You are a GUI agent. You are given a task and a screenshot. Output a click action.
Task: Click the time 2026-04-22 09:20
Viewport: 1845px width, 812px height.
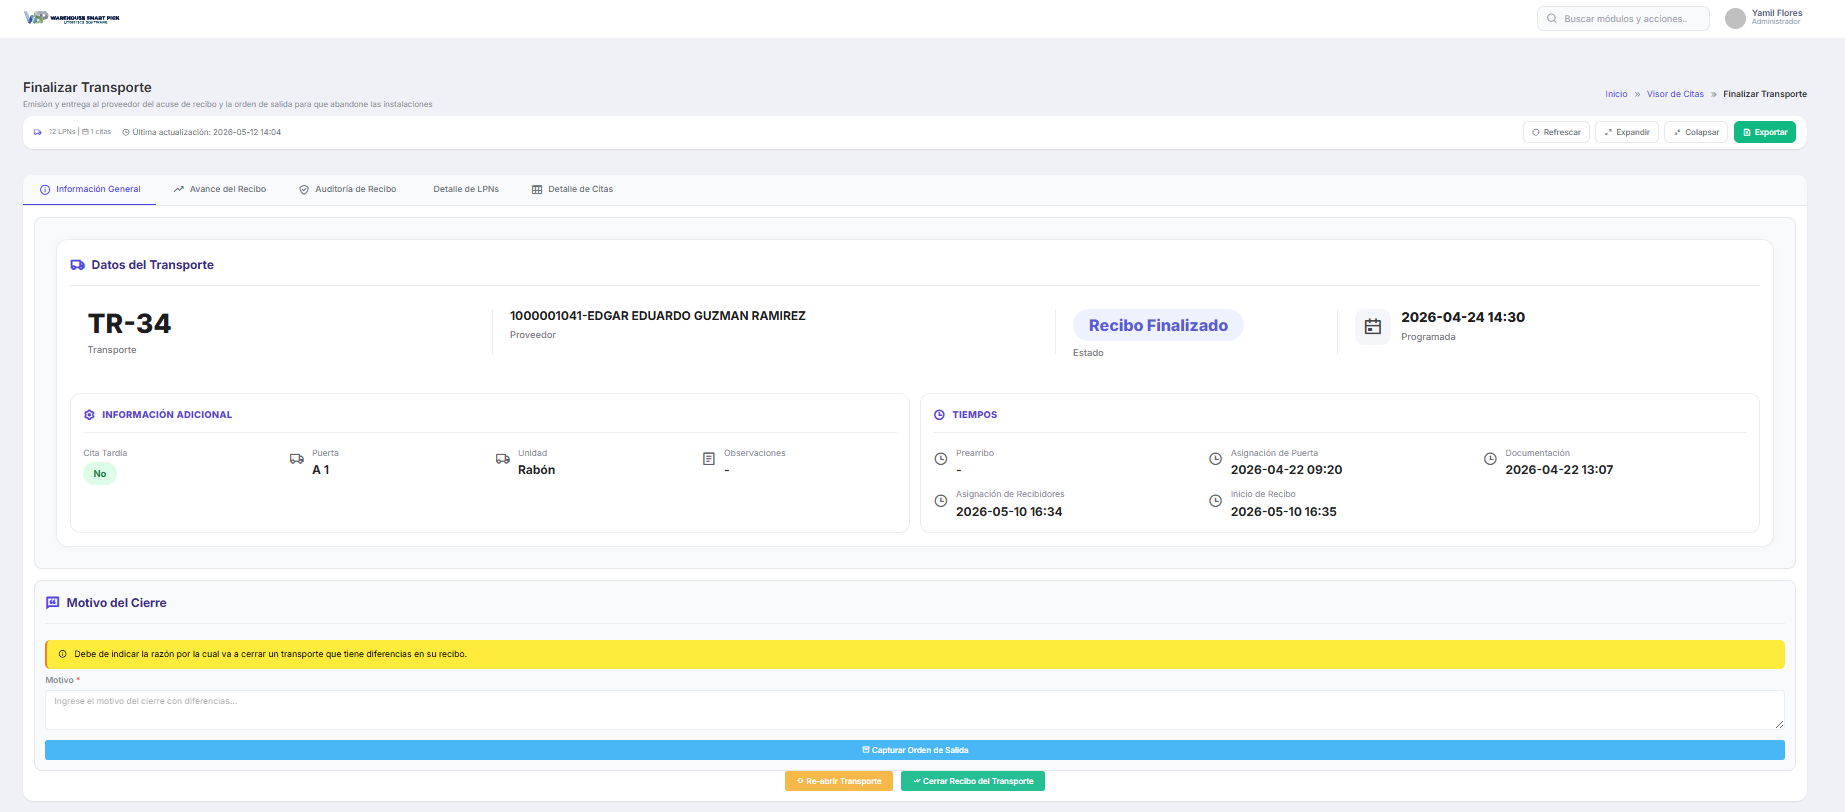pos(1286,470)
